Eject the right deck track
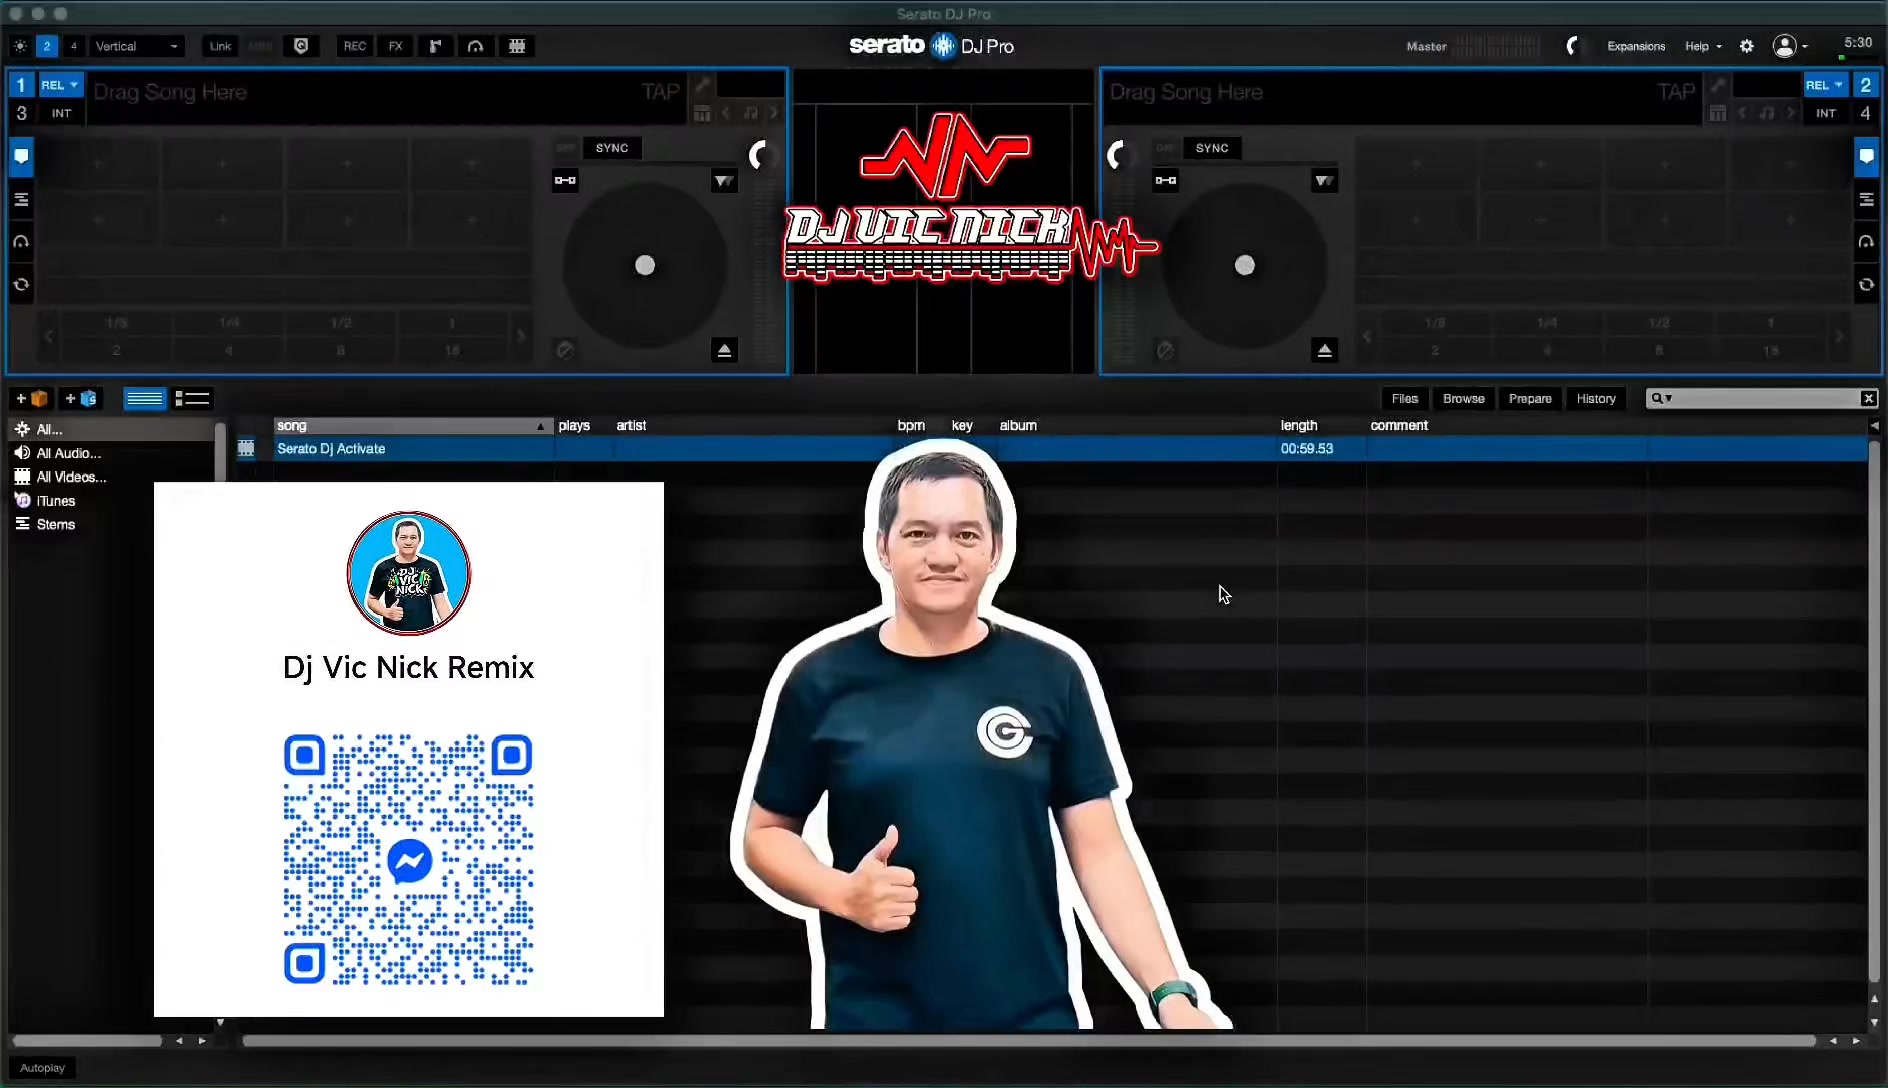Viewport: 1888px width, 1088px height. [x=1325, y=350]
